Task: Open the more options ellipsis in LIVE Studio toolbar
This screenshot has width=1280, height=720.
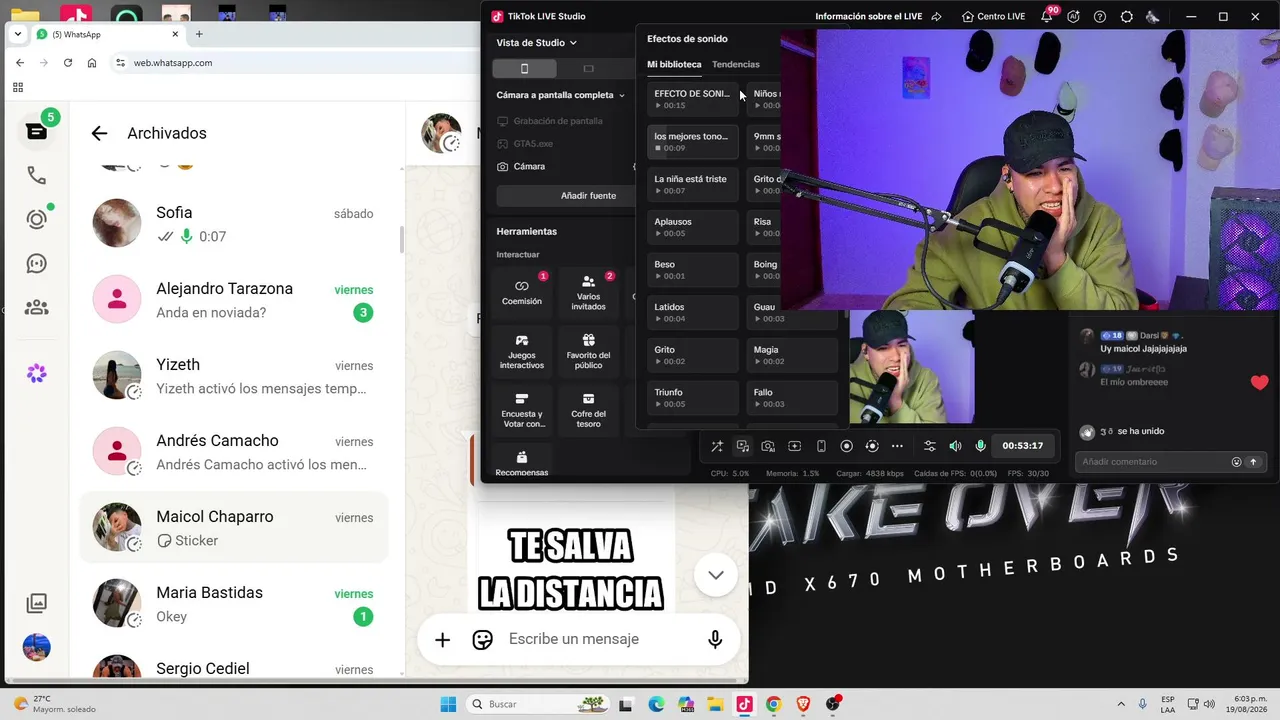Action: 897,446
